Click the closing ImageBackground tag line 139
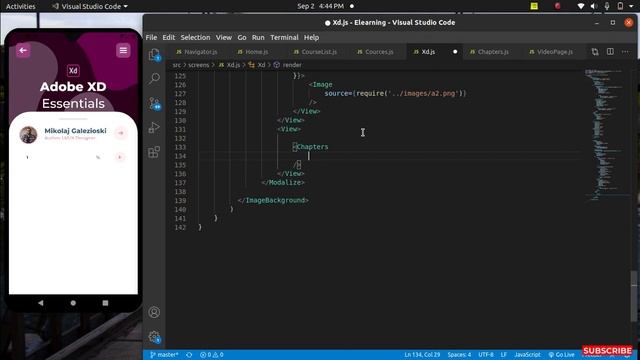This screenshot has height=360, width=640. [273, 200]
